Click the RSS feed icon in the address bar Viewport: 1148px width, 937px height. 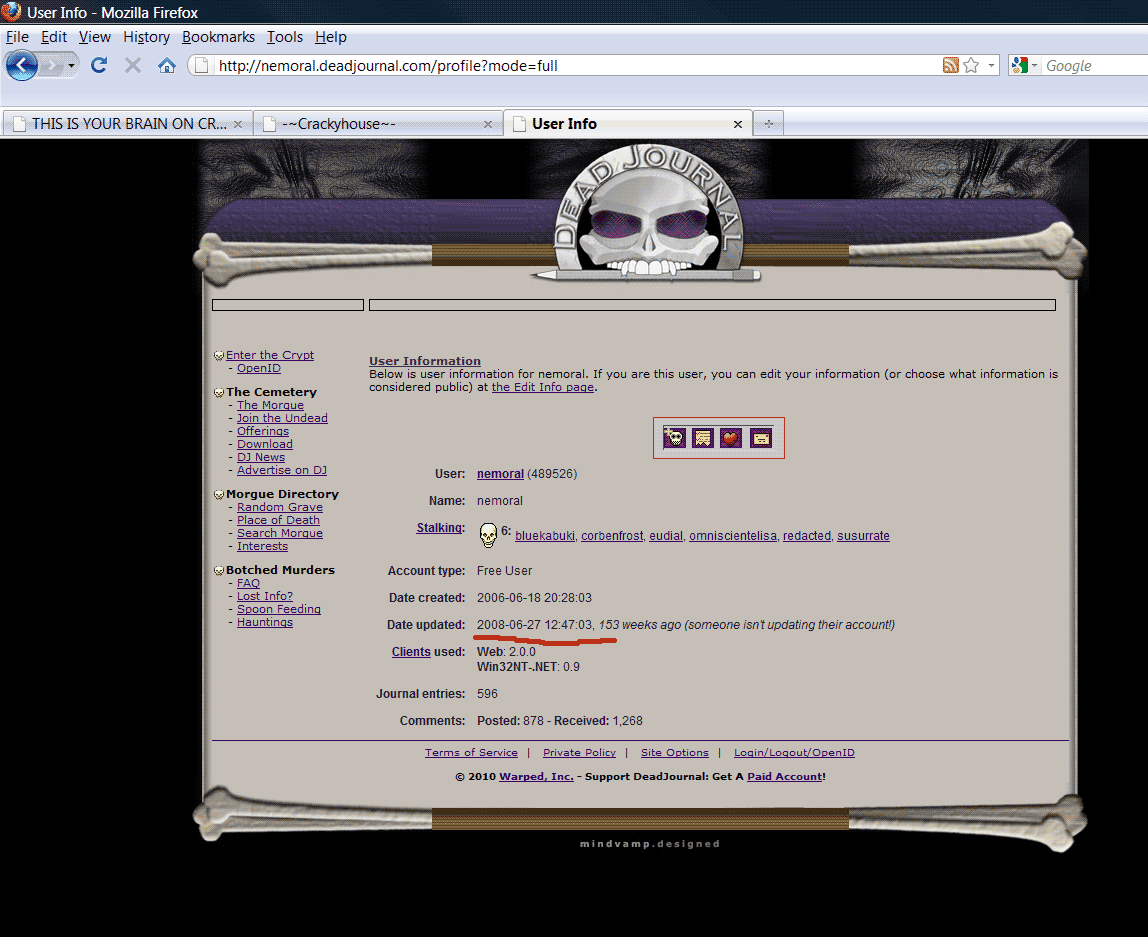click(950, 66)
